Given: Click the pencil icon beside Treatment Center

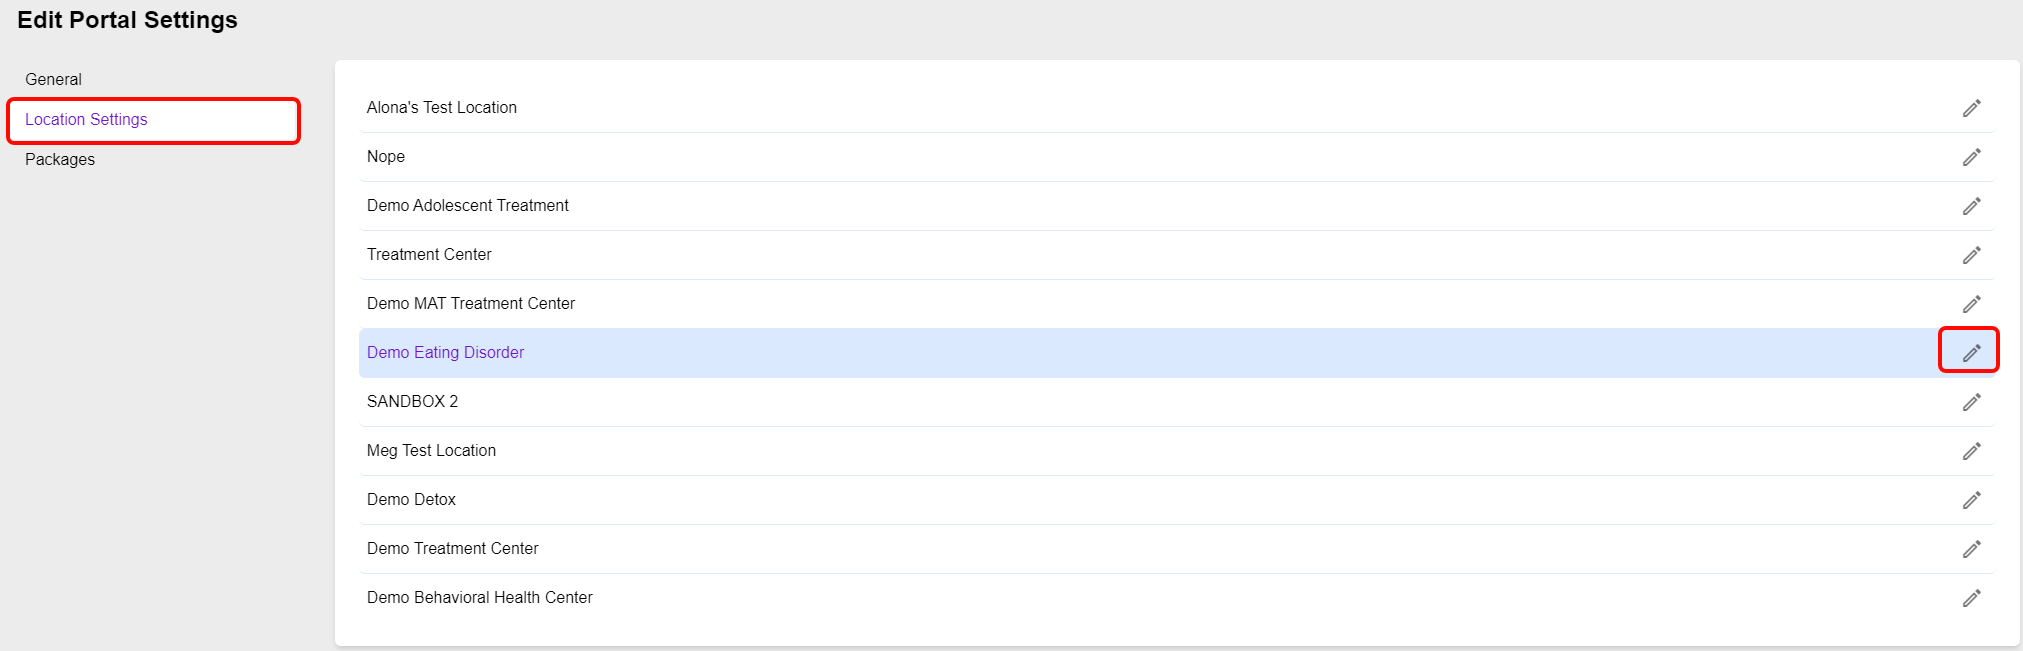Looking at the screenshot, I should [x=1971, y=255].
